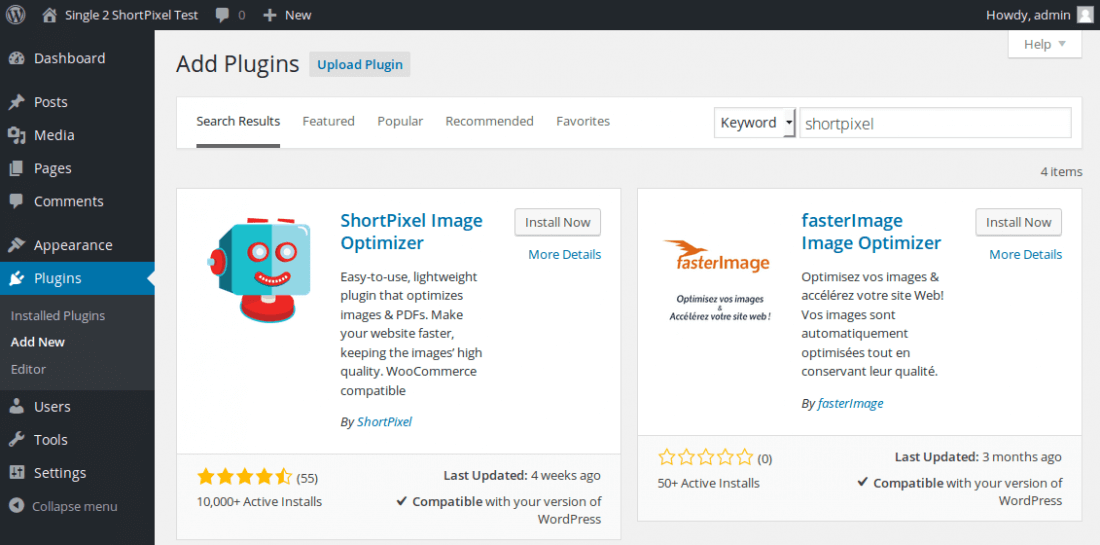Click the Pages sidebar icon
The width and height of the screenshot is (1100, 545).
click(17, 168)
